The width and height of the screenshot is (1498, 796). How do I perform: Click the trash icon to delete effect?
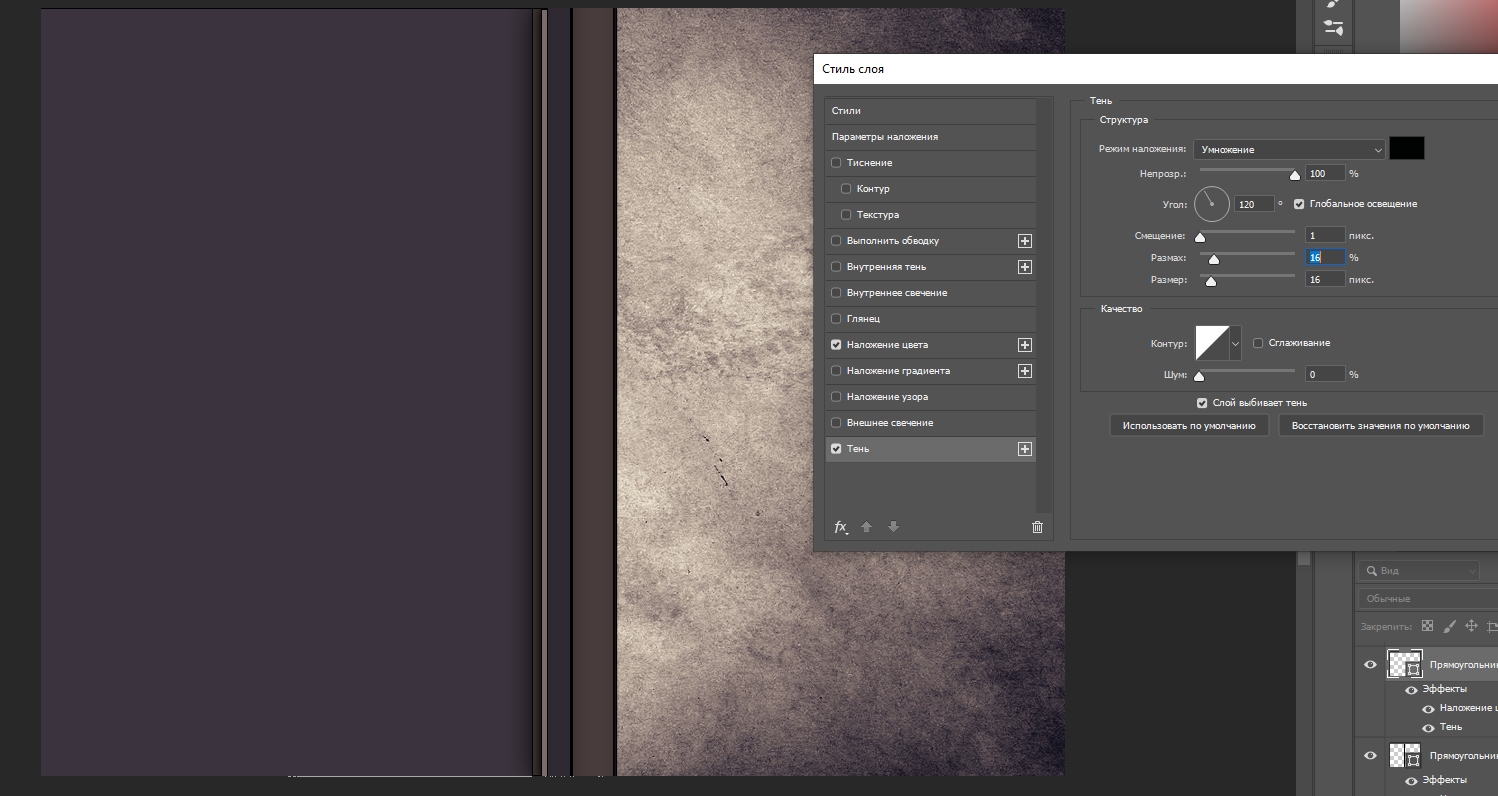1037,527
